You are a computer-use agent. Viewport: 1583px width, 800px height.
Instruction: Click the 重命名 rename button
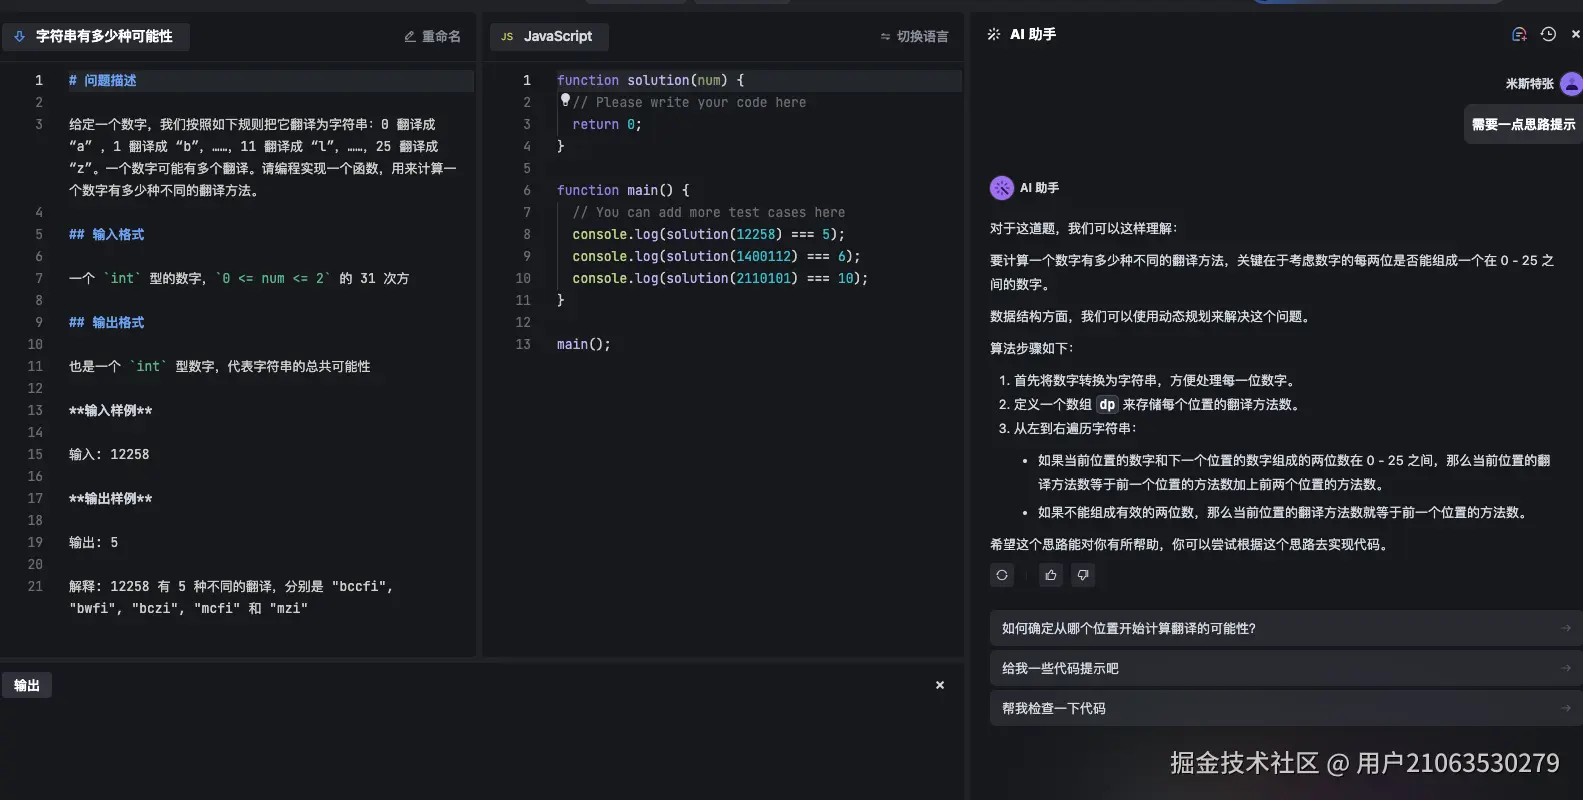(432, 36)
